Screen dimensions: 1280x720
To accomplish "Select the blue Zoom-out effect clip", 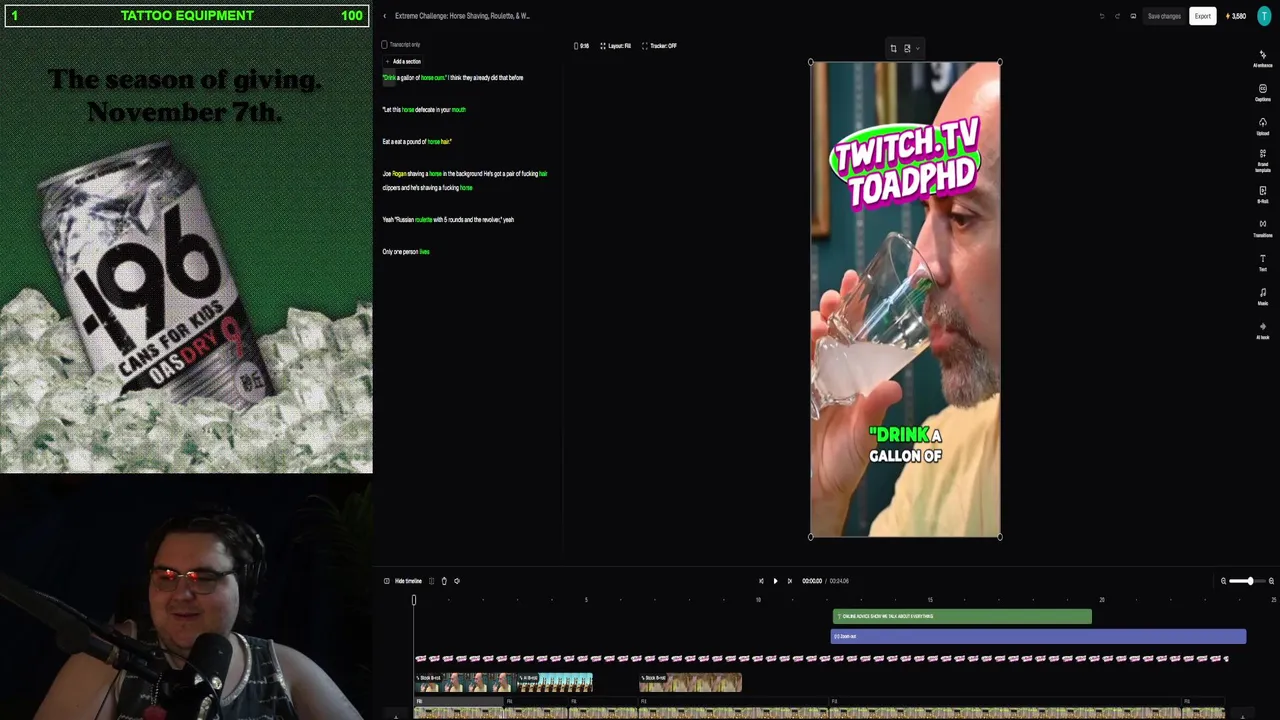I will point(1039,637).
